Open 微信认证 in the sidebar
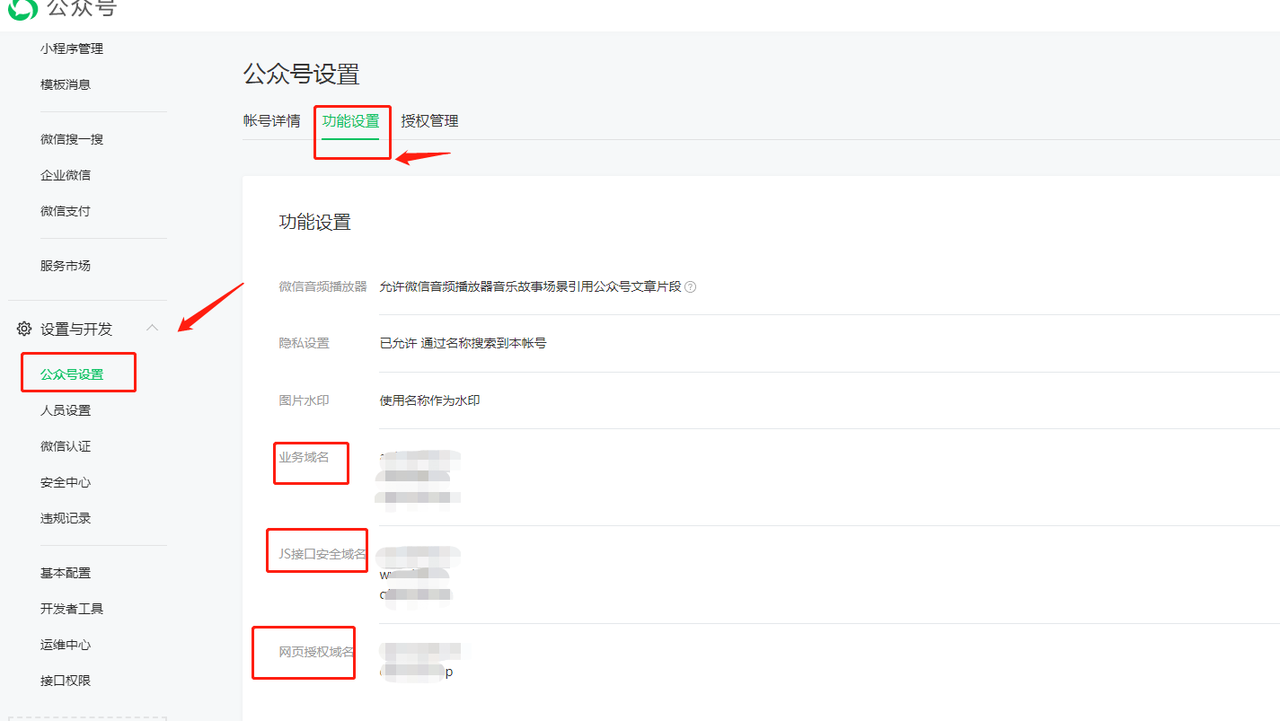The width and height of the screenshot is (1280, 721). 66,447
